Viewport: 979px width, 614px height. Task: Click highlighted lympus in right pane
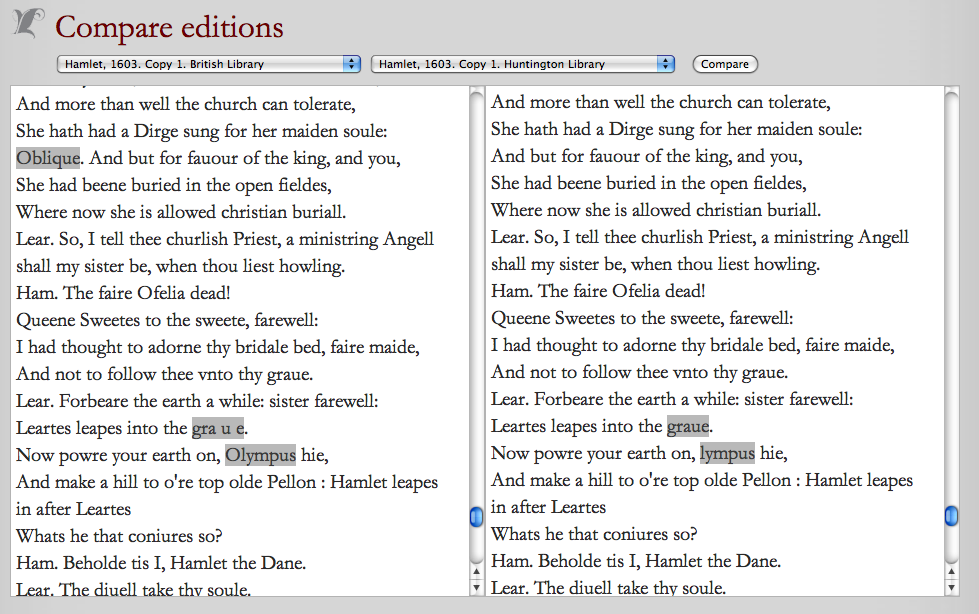pyautogui.click(x=727, y=453)
